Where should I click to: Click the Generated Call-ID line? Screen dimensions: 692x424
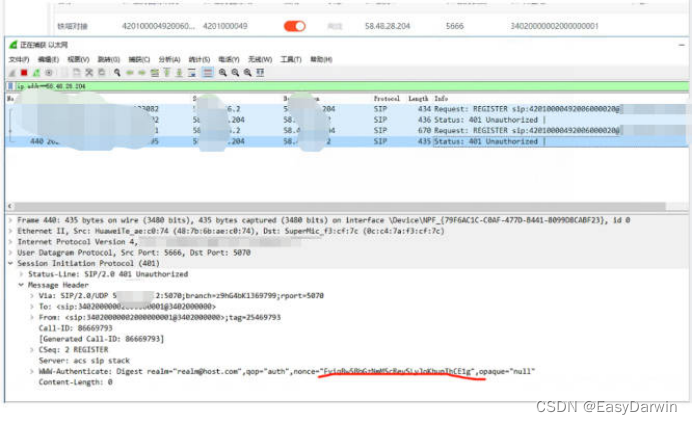tap(101, 339)
